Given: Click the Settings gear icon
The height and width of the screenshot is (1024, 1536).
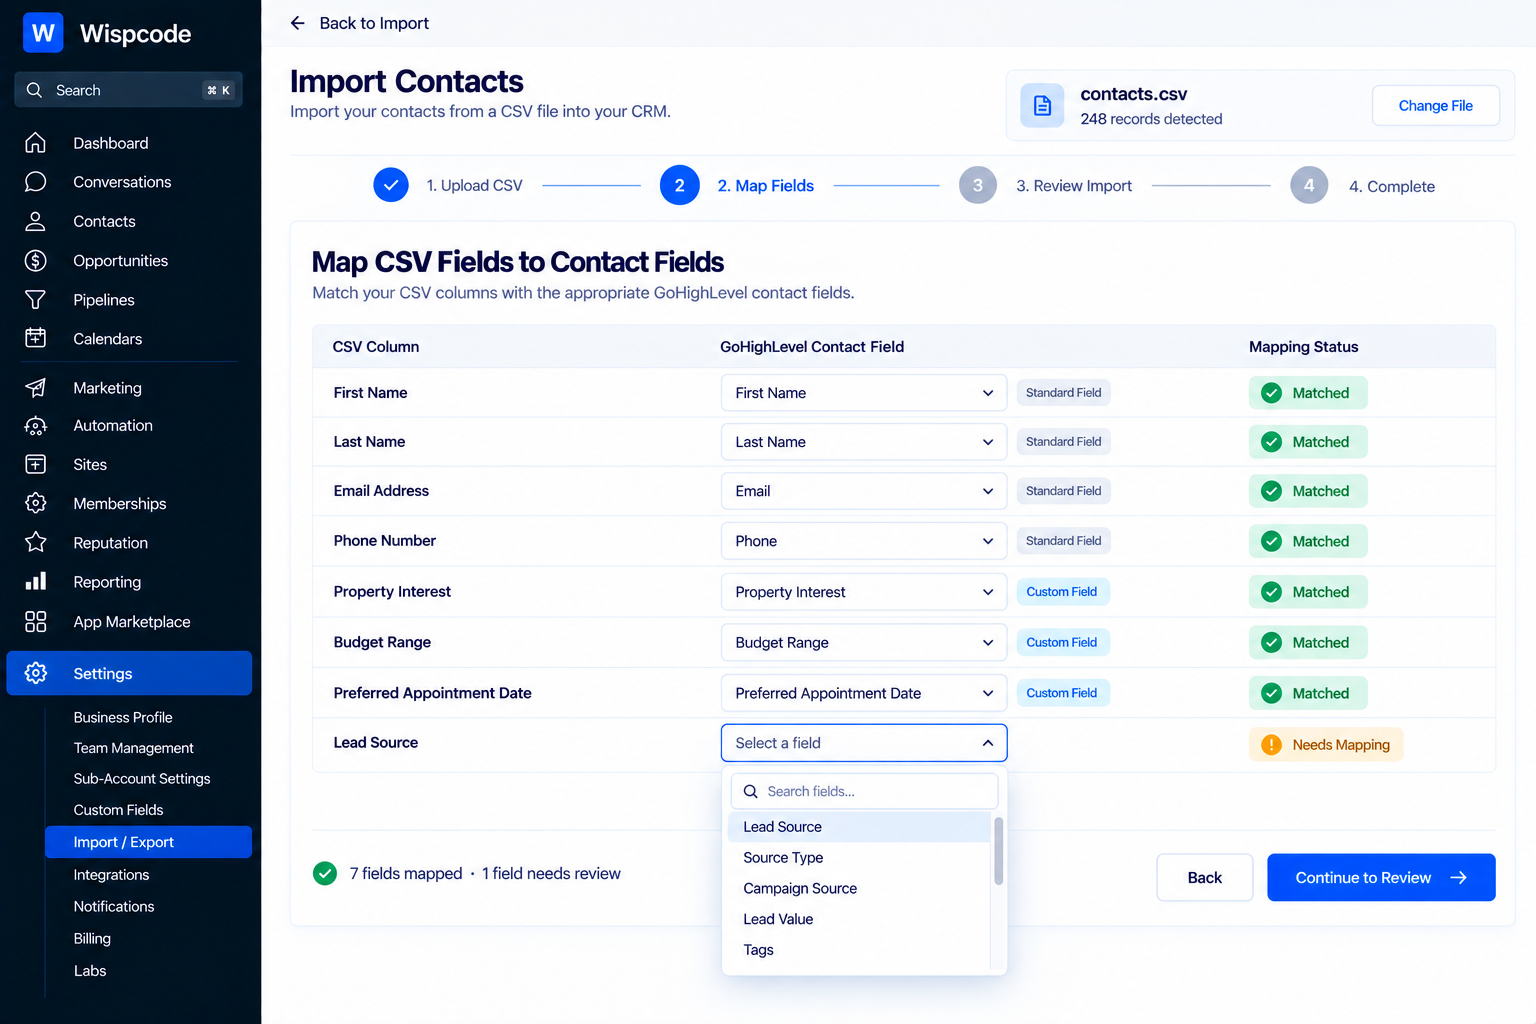Looking at the screenshot, I should coord(35,673).
